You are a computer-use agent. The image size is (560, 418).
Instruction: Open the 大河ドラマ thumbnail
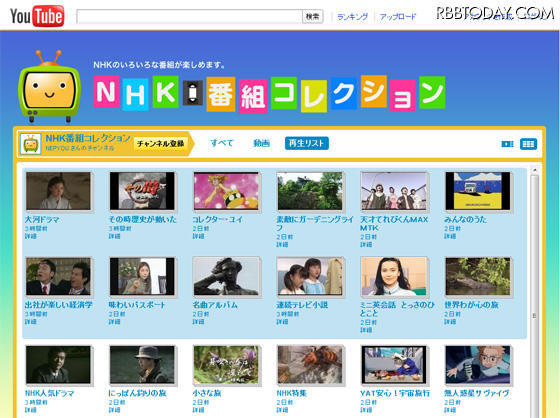[58, 191]
